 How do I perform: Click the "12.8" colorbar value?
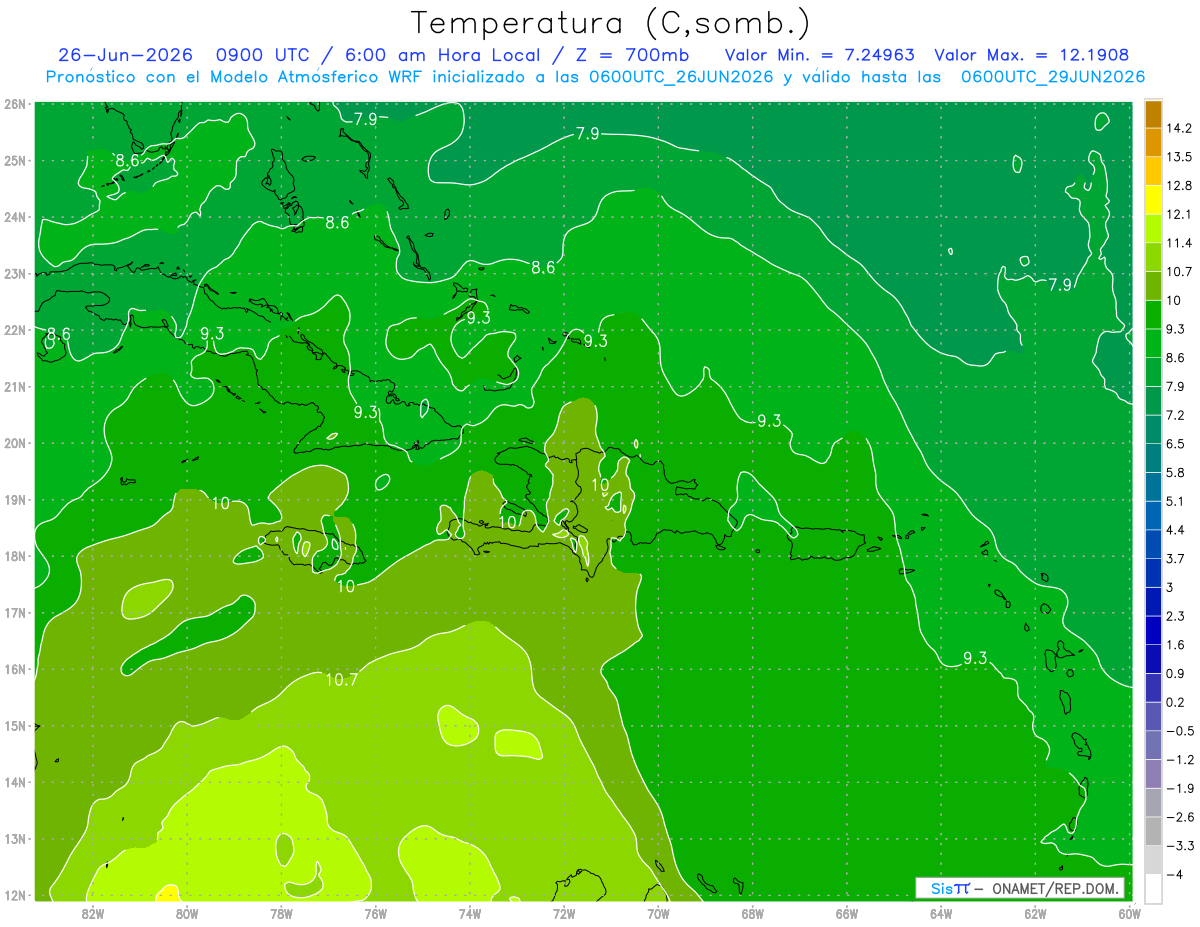point(1177,185)
